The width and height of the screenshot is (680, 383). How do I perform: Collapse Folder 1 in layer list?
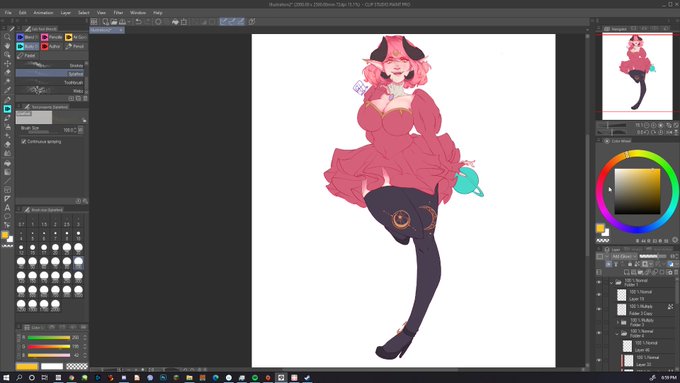pyautogui.click(x=611, y=283)
